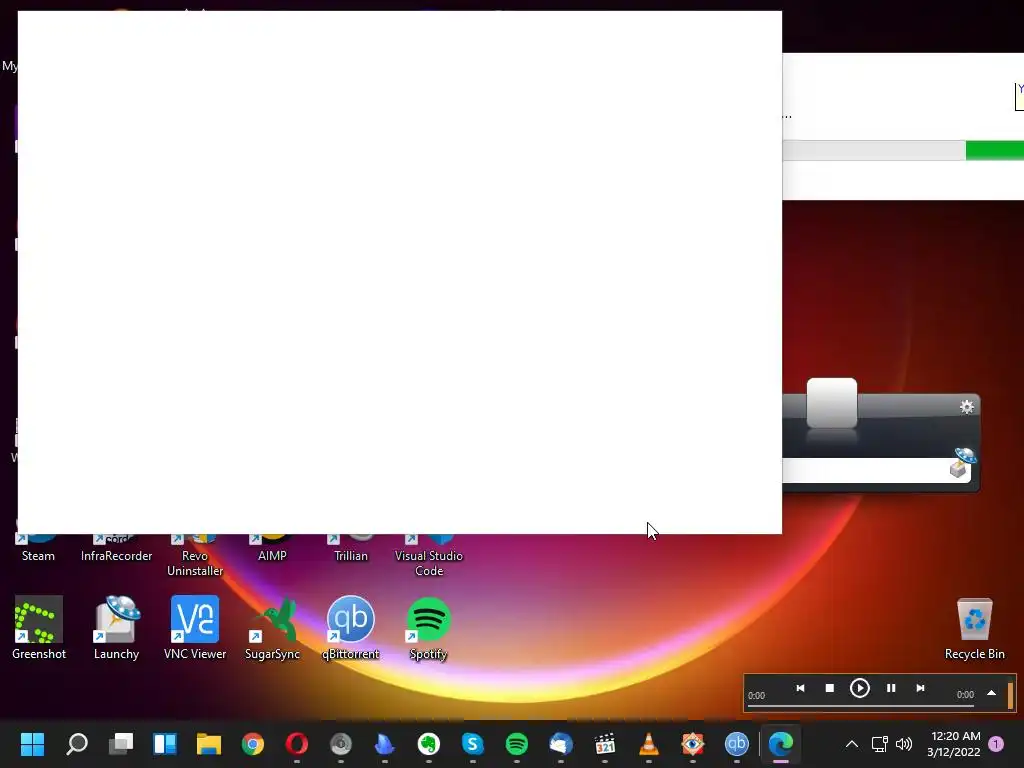Open taskbar Search magnifier

pos(77,743)
